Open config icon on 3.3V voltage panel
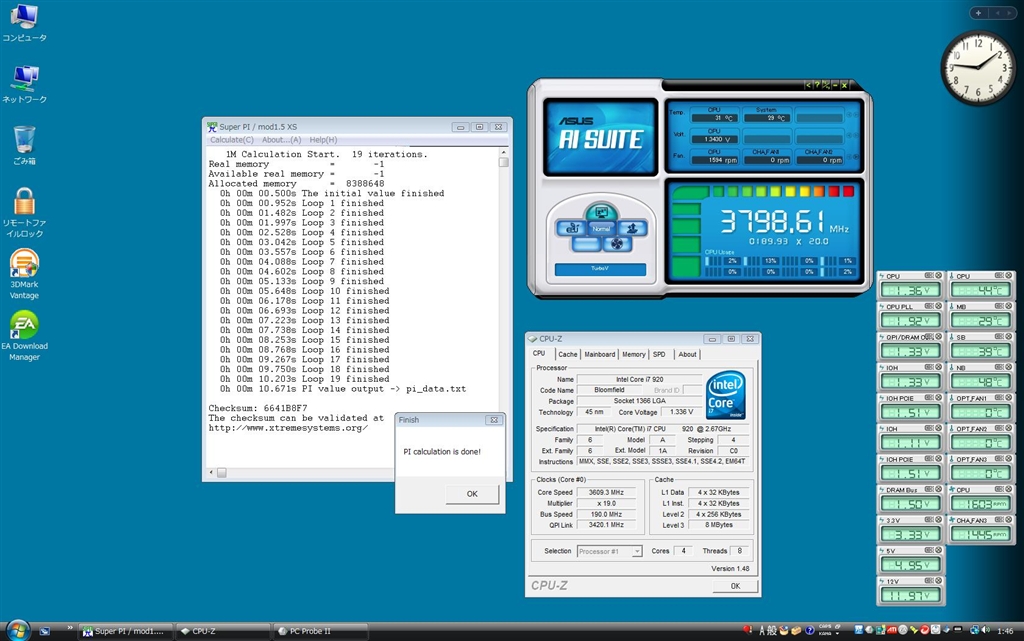Viewport: 1024px width, 641px height. click(929, 520)
